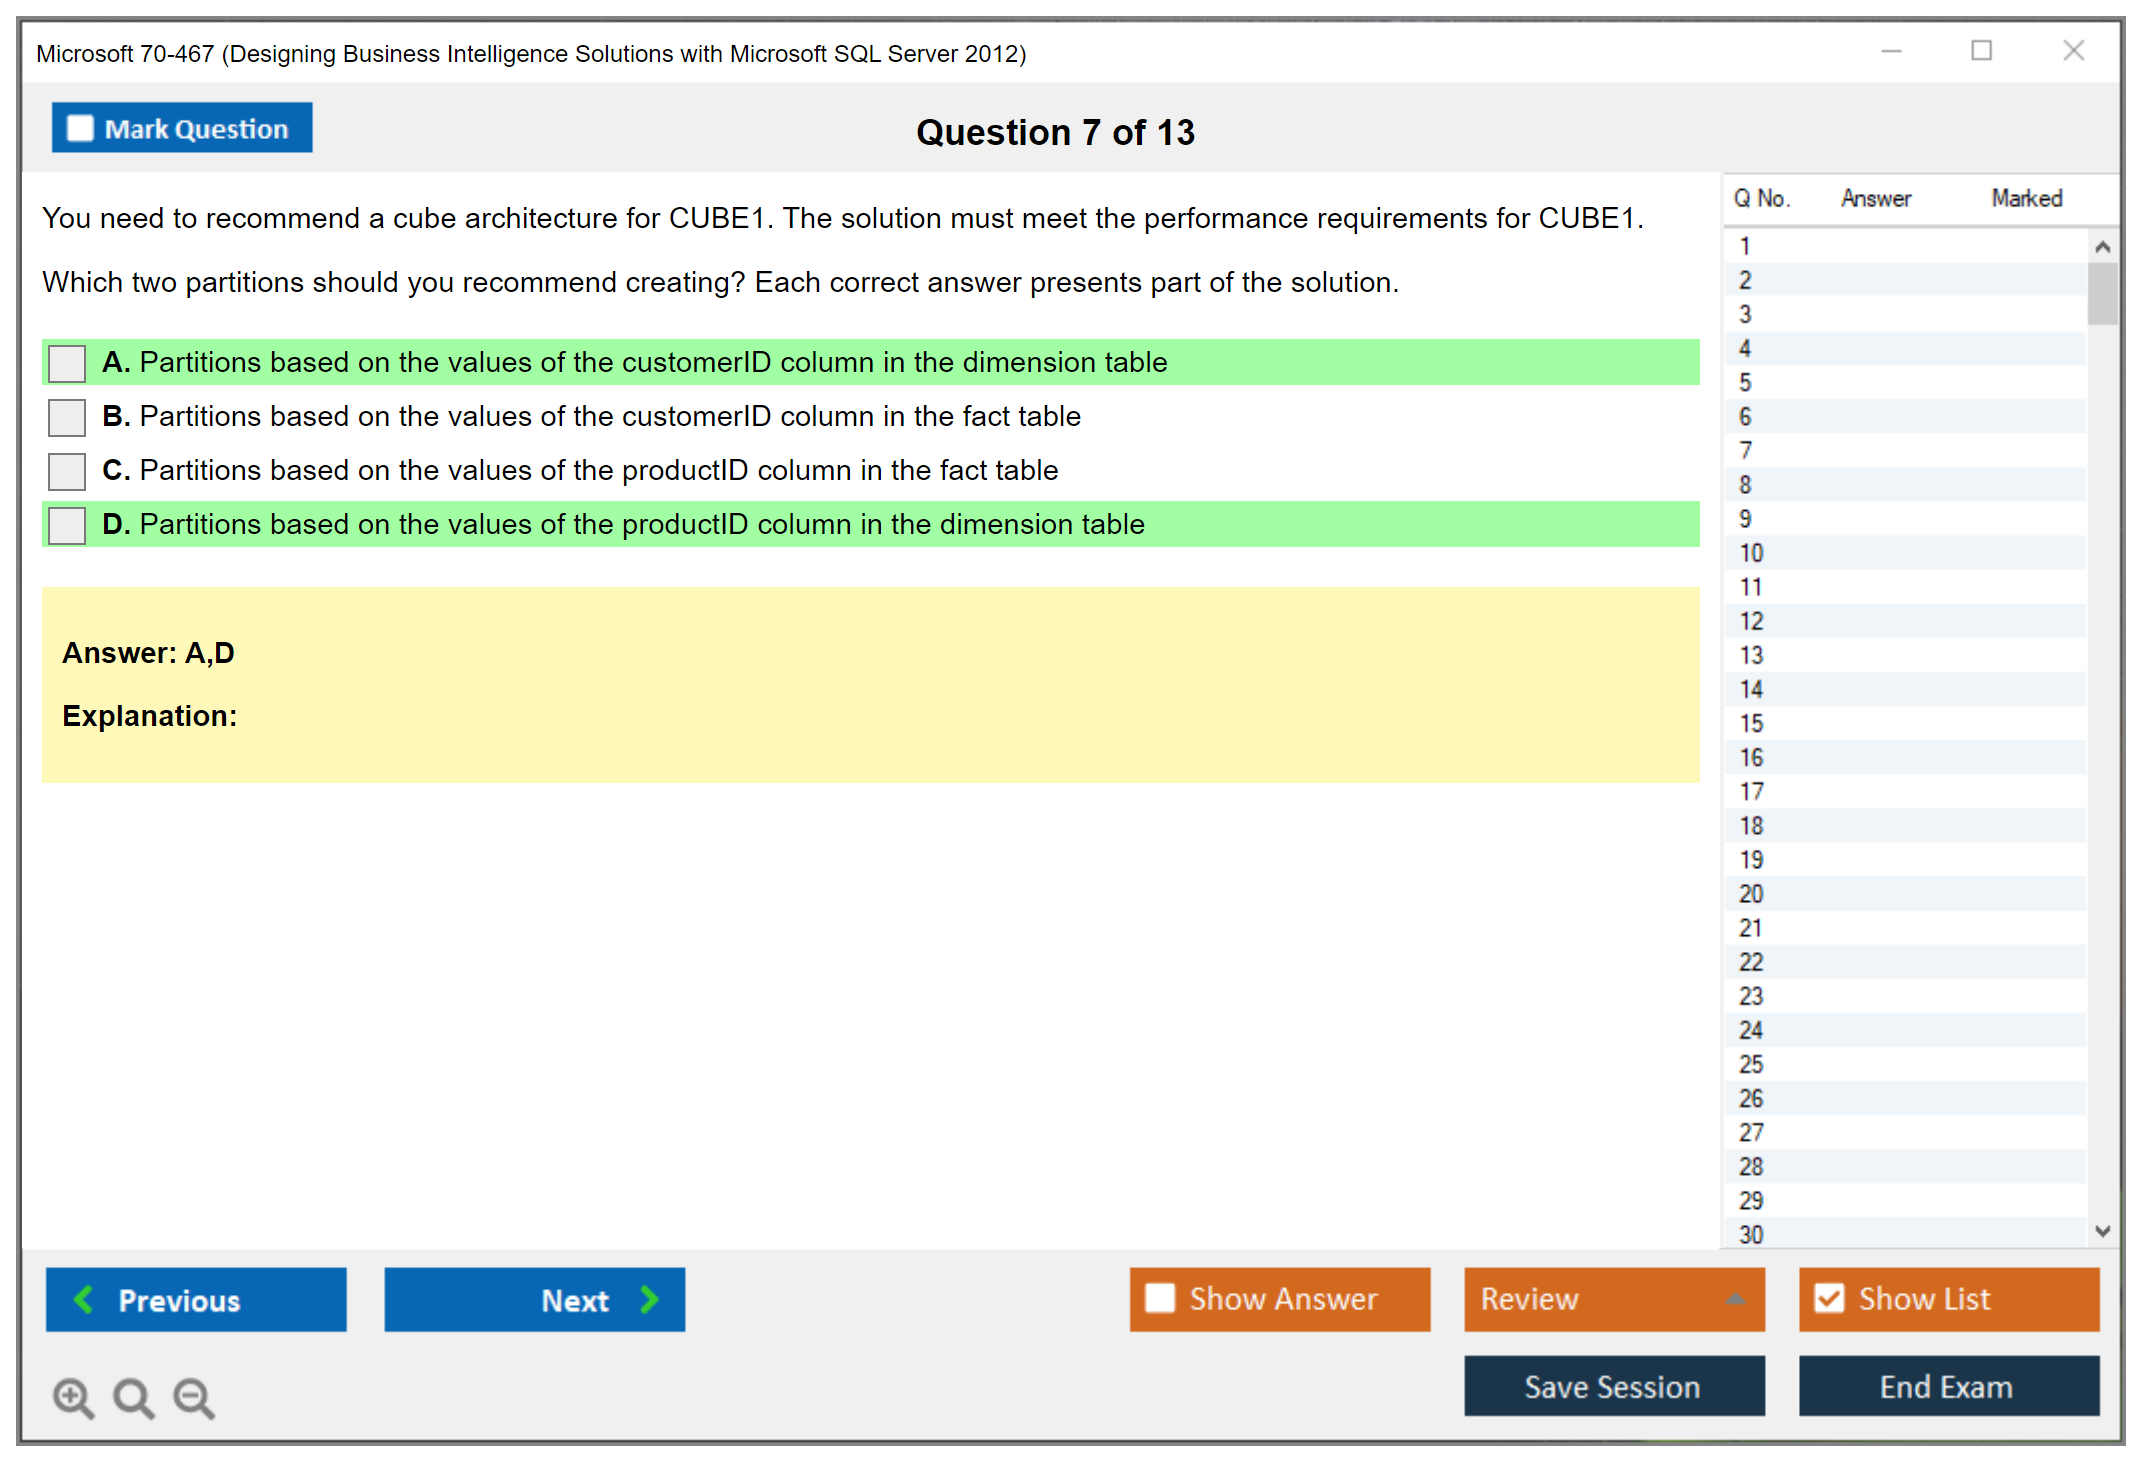Select question 1 in the question list

click(x=1746, y=245)
